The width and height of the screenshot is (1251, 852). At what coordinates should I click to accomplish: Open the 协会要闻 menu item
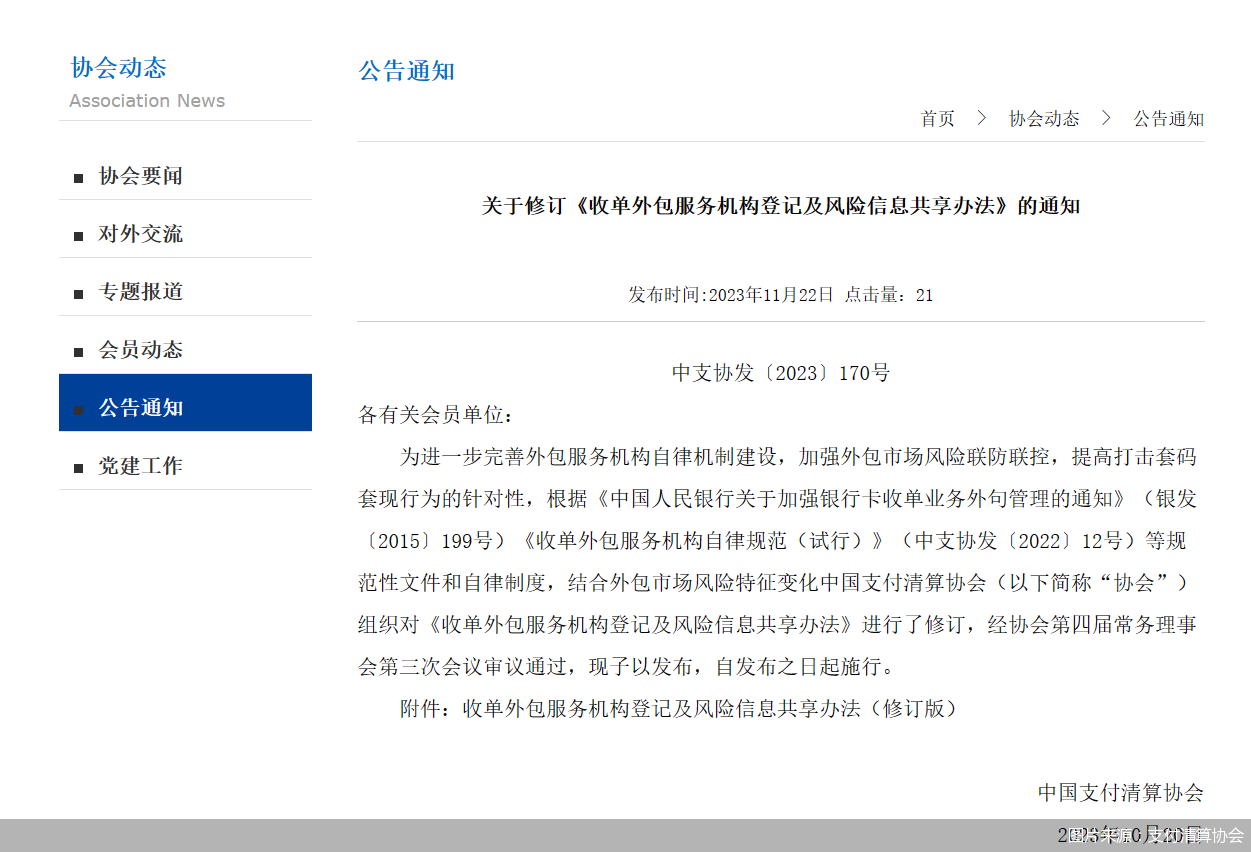pyautogui.click(x=141, y=176)
